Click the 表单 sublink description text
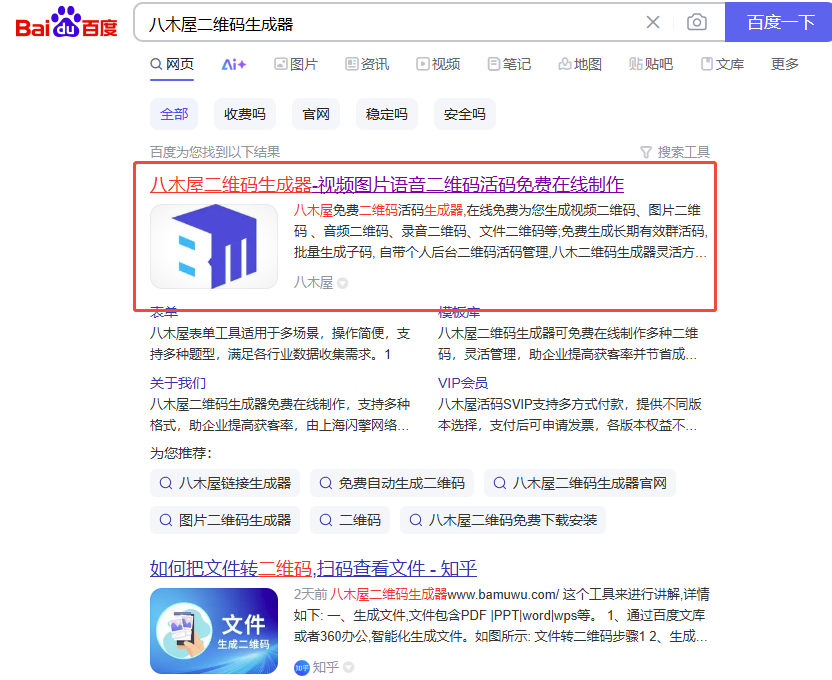The width and height of the screenshot is (832, 680). [280, 344]
